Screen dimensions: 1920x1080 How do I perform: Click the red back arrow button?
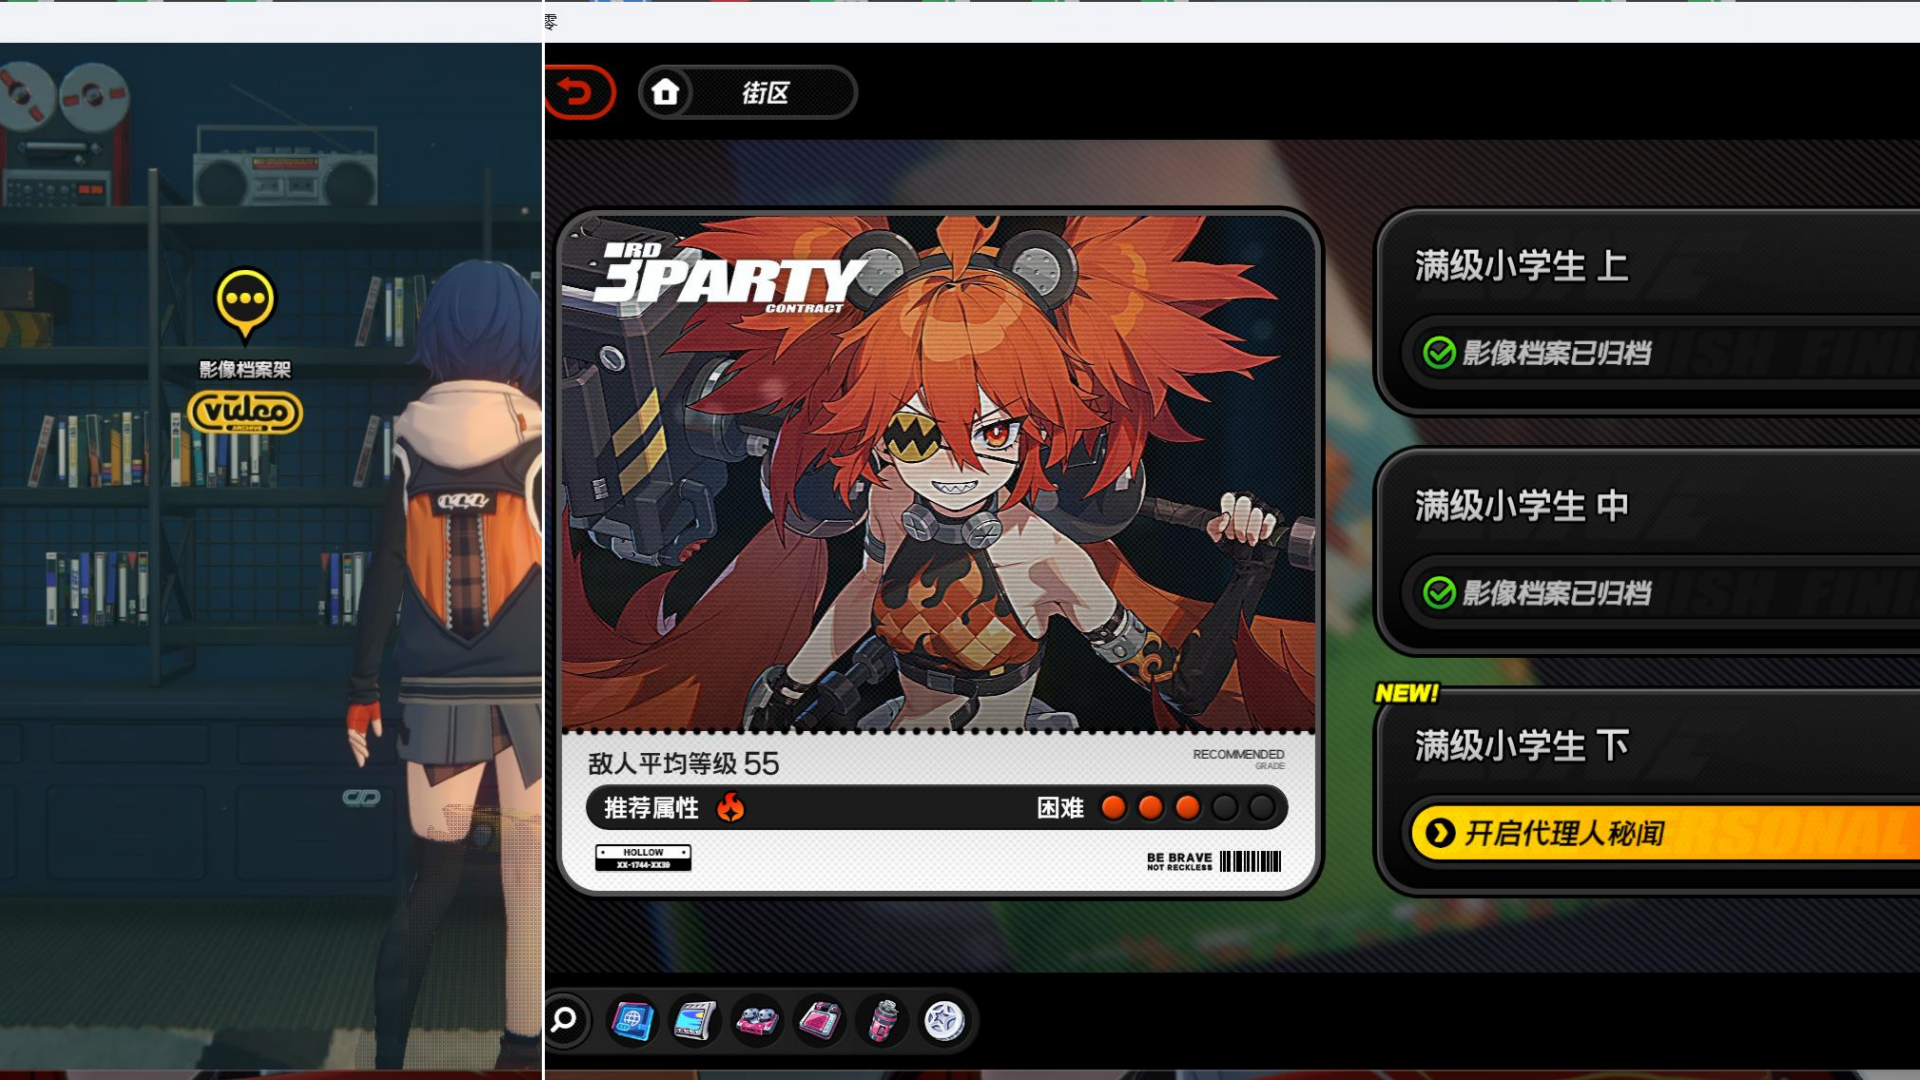578,92
